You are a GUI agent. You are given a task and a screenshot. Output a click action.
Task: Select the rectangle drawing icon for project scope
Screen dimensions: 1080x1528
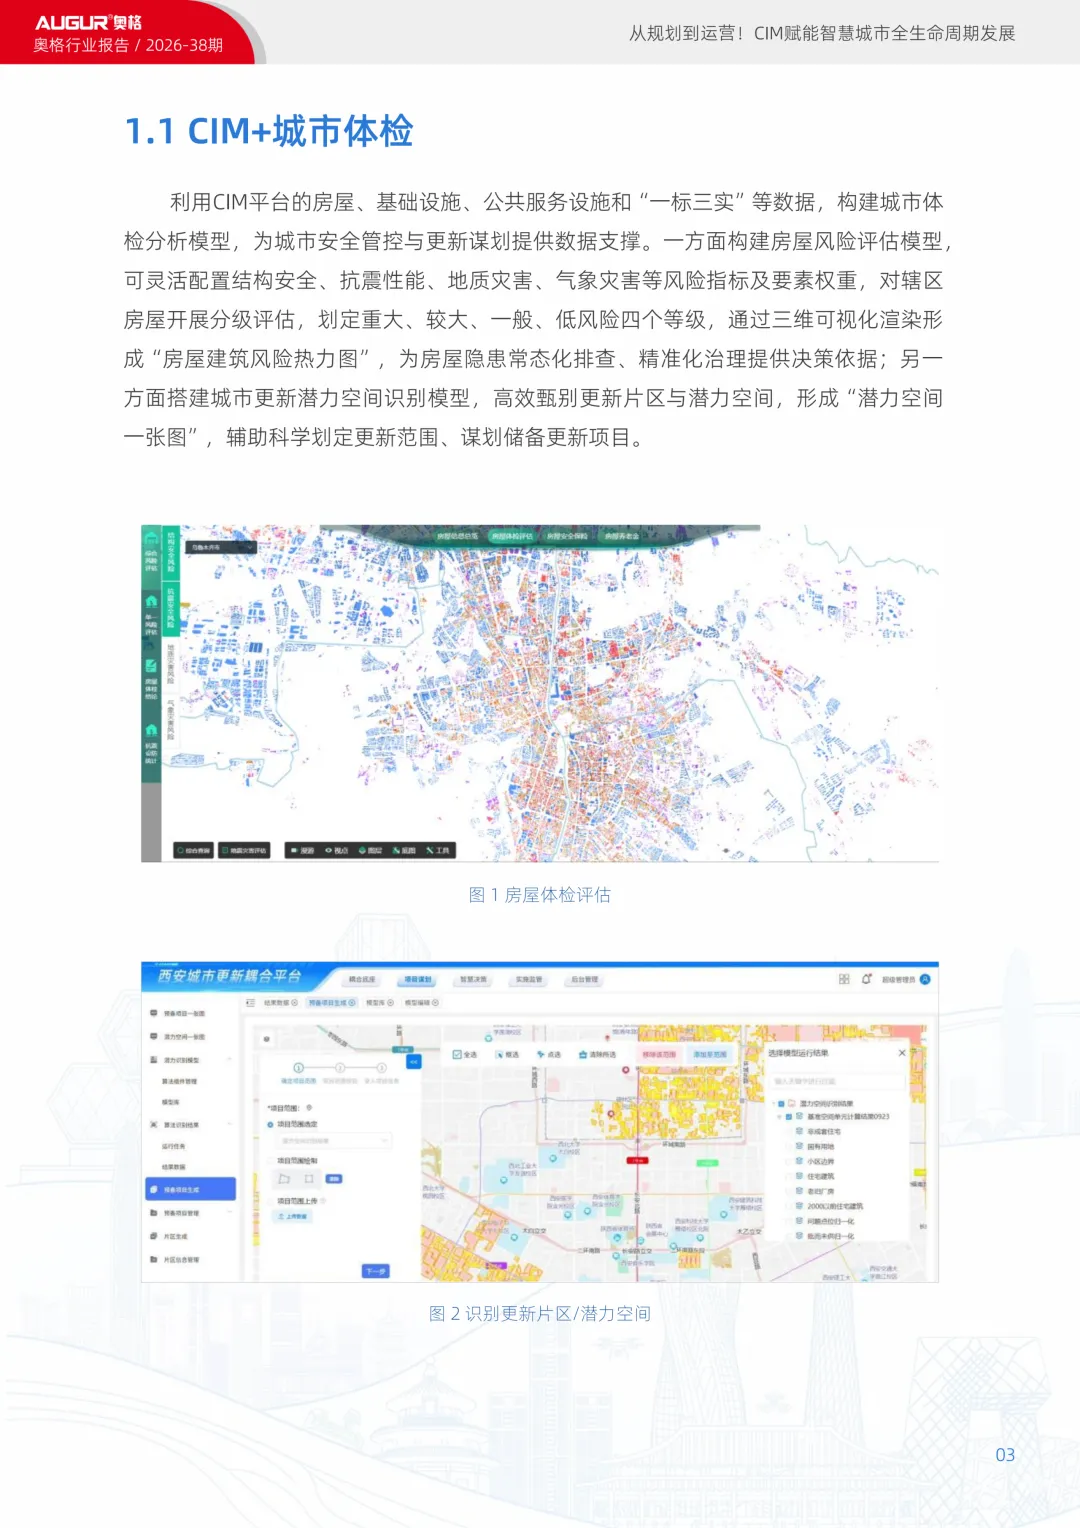[x=309, y=1179]
